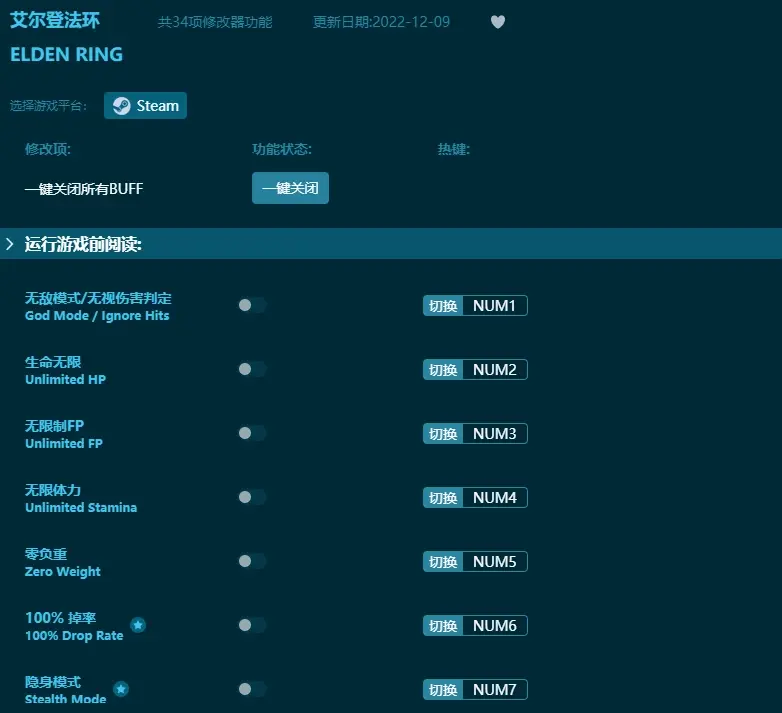The height and width of the screenshot is (713, 782).
Task: Click the 修改项 column header
Action: [x=48, y=149]
